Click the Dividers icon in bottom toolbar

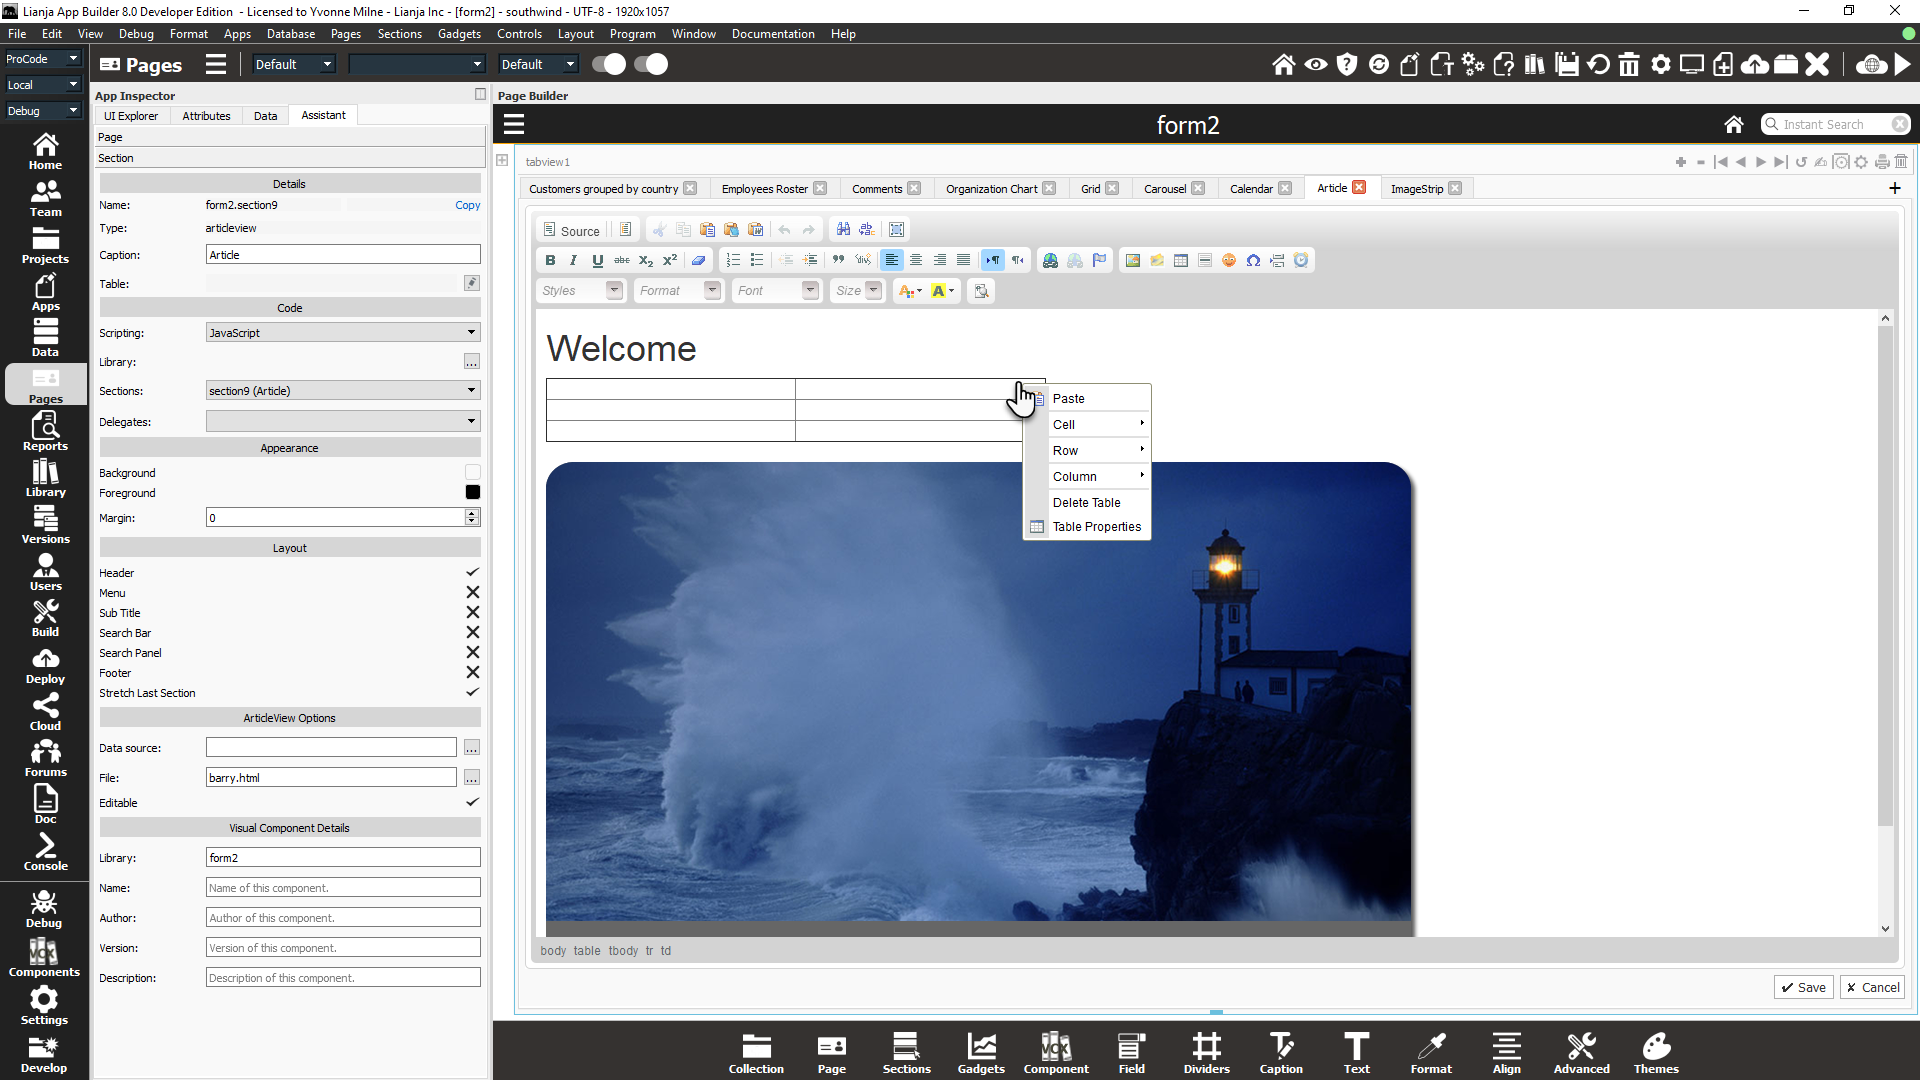pyautogui.click(x=1206, y=1053)
